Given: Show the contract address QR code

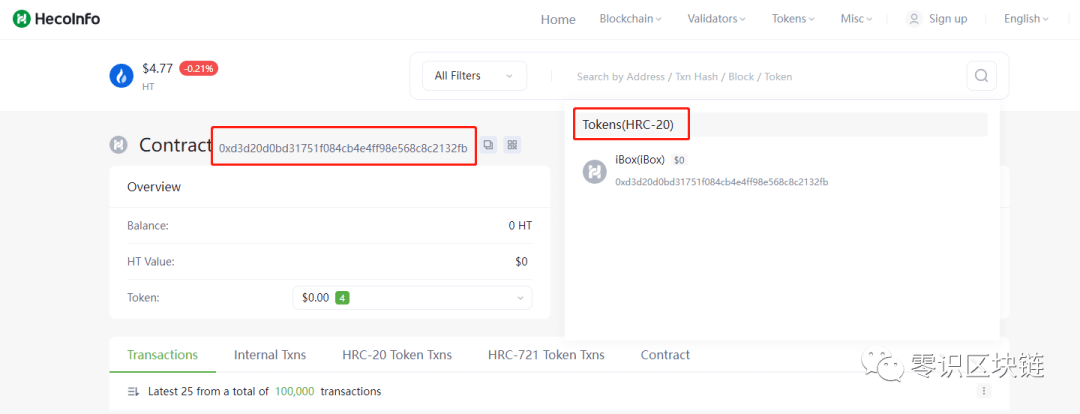Looking at the screenshot, I should pyautogui.click(x=512, y=145).
